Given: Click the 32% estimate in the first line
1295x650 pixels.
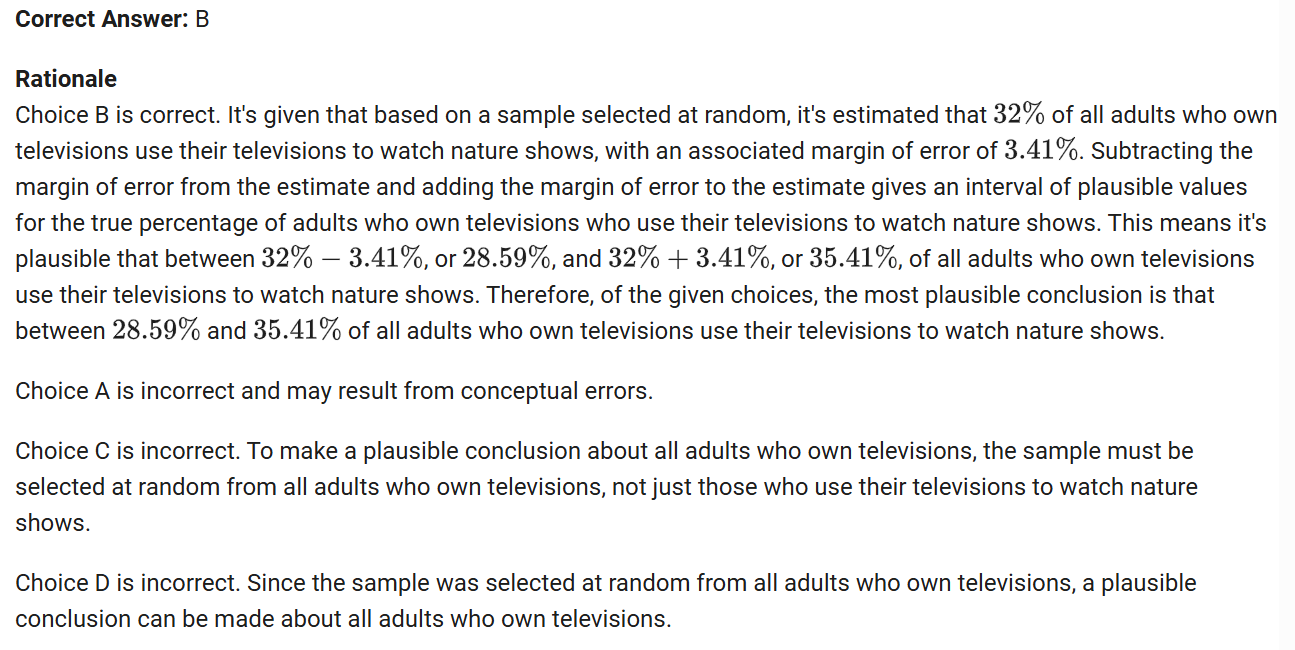Looking at the screenshot, I should coord(1019,115).
